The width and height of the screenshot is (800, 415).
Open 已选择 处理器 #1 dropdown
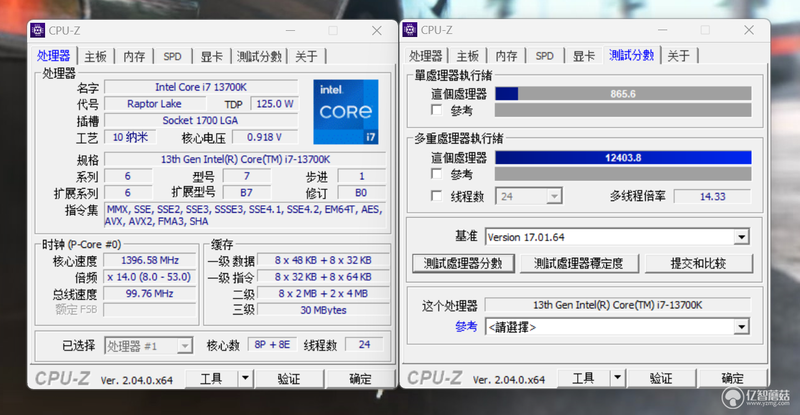(x=148, y=346)
